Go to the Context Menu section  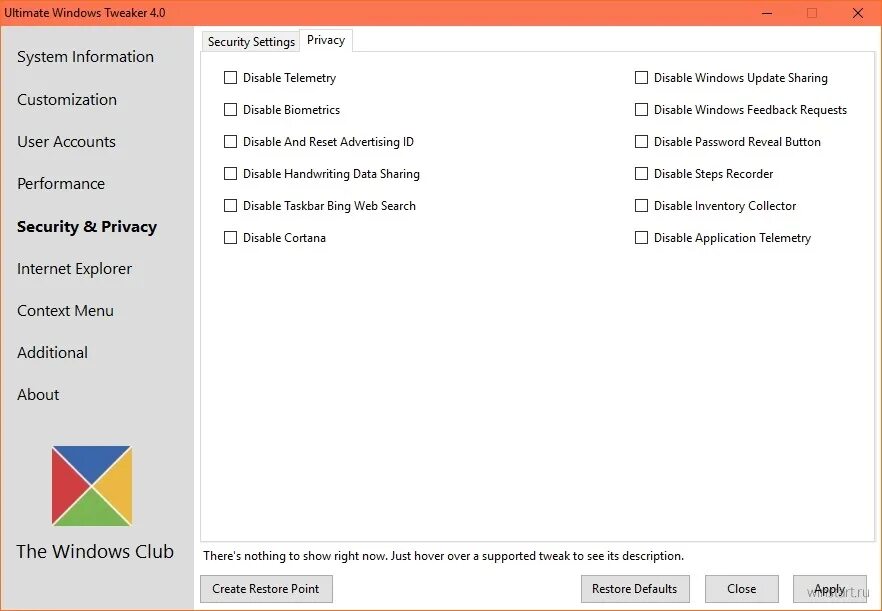coord(65,310)
